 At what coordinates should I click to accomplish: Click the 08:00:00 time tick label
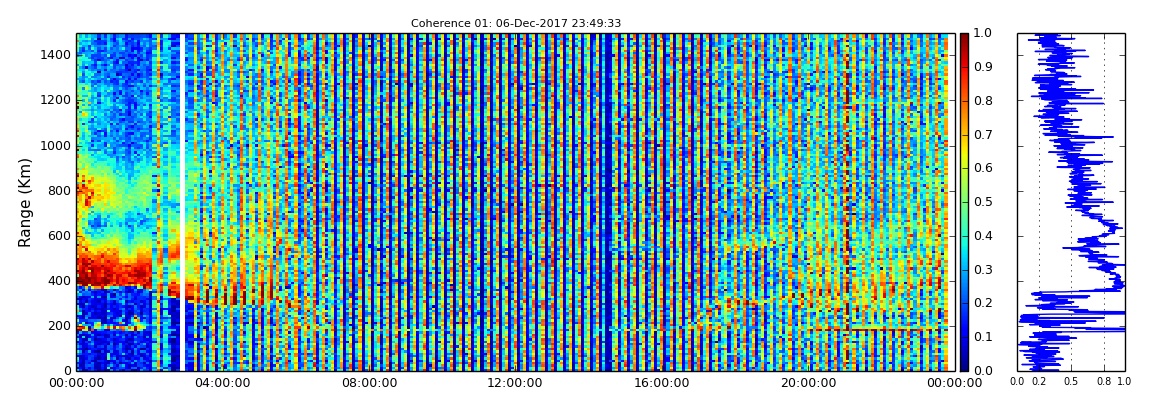point(367,384)
